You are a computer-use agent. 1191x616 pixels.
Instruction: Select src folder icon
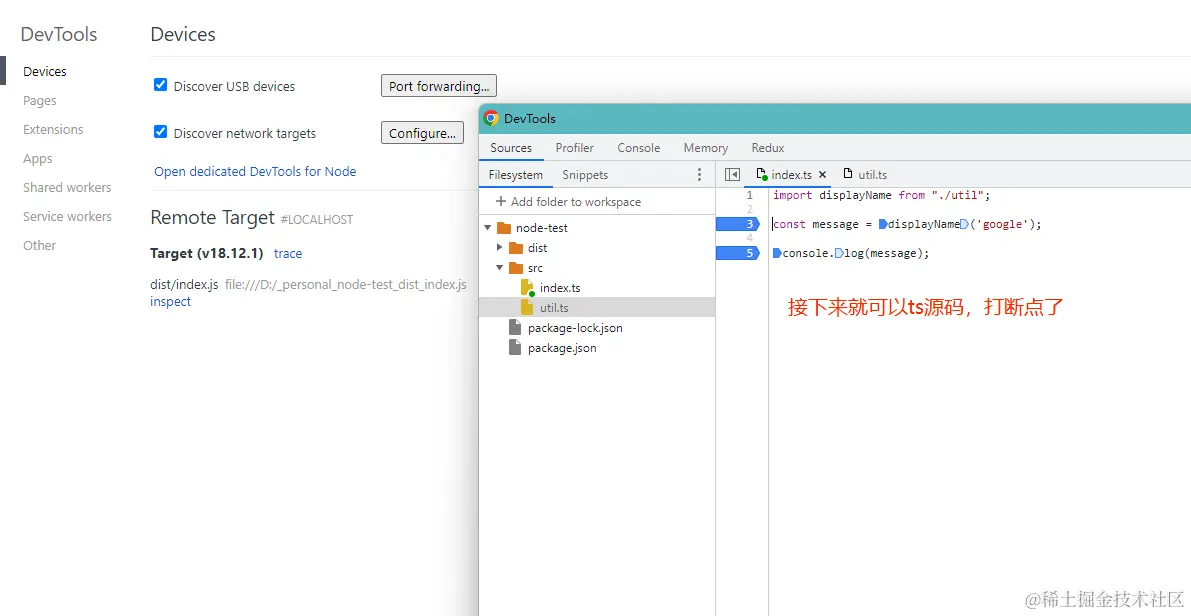coord(516,267)
